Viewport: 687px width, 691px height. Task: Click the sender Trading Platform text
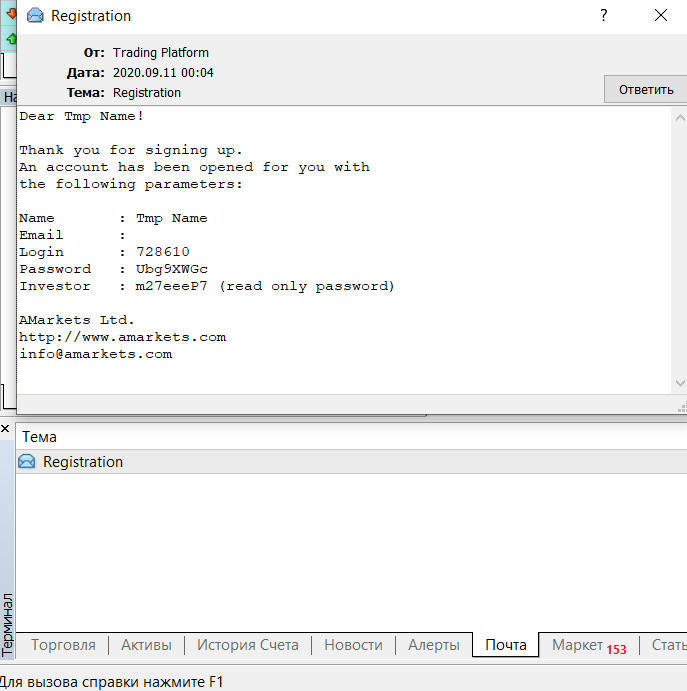[x=161, y=52]
